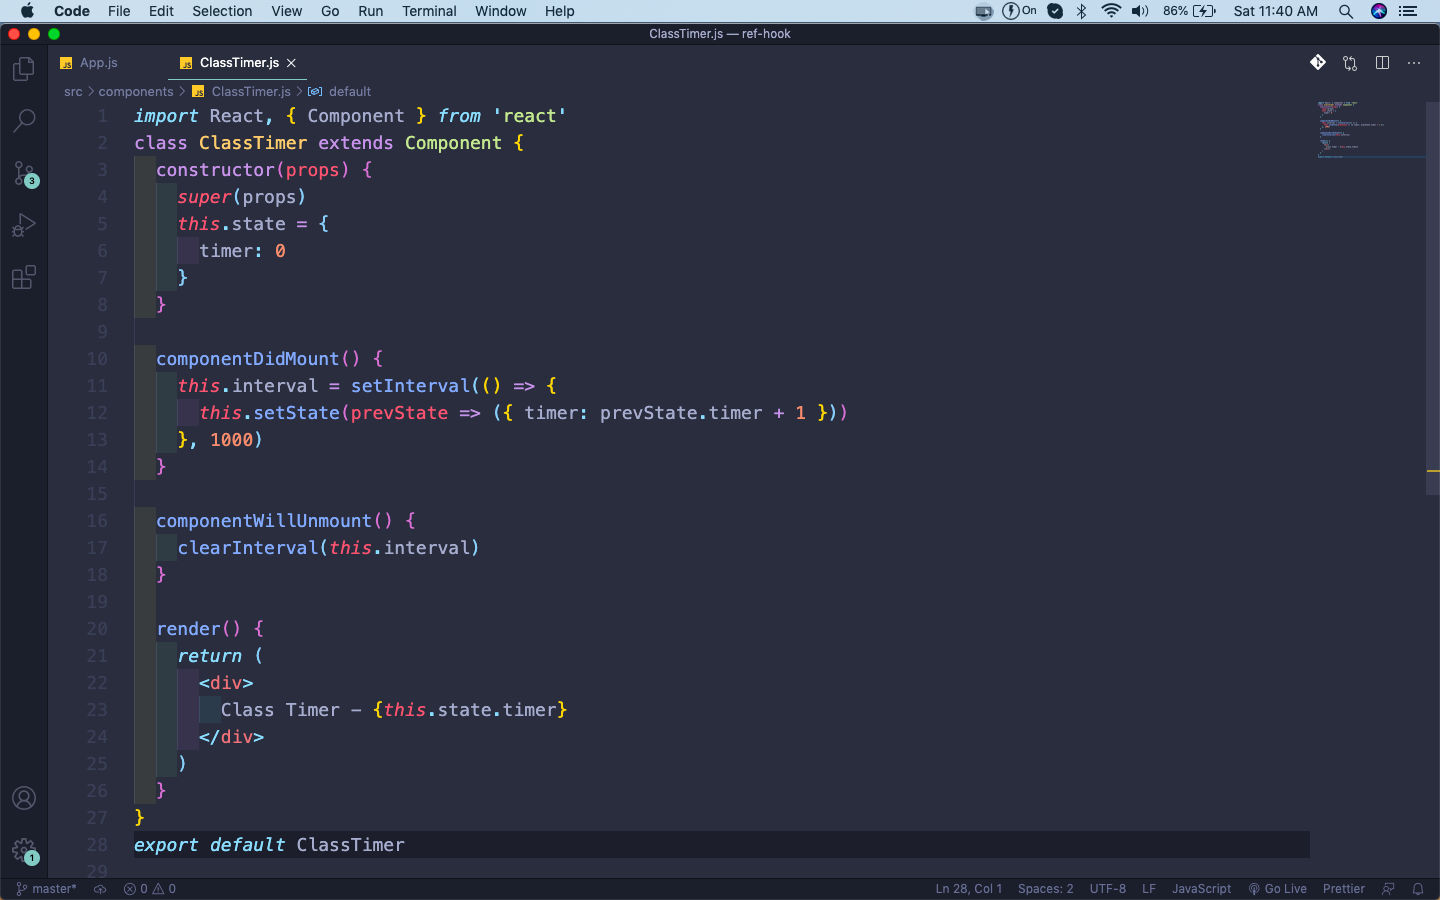Click Ln 28, Col 1 position indicator

968,888
